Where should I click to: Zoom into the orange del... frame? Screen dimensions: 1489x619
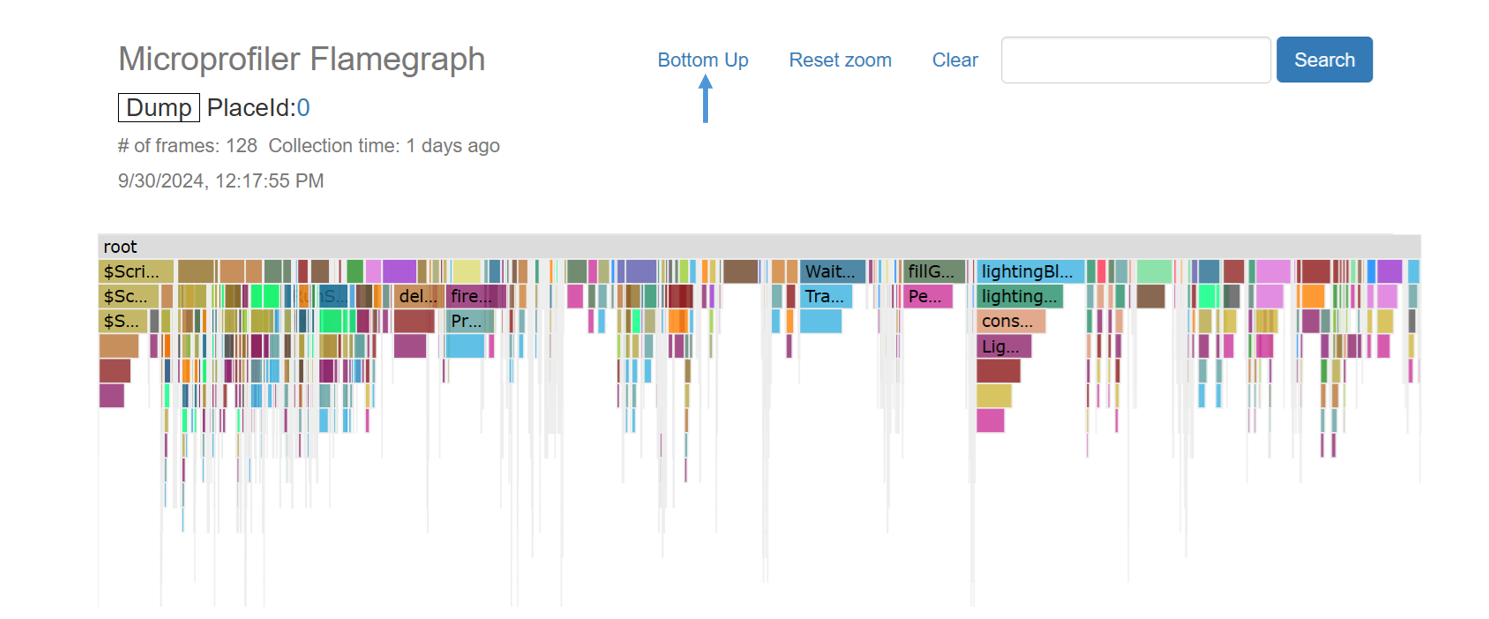pyautogui.click(x=419, y=297)
